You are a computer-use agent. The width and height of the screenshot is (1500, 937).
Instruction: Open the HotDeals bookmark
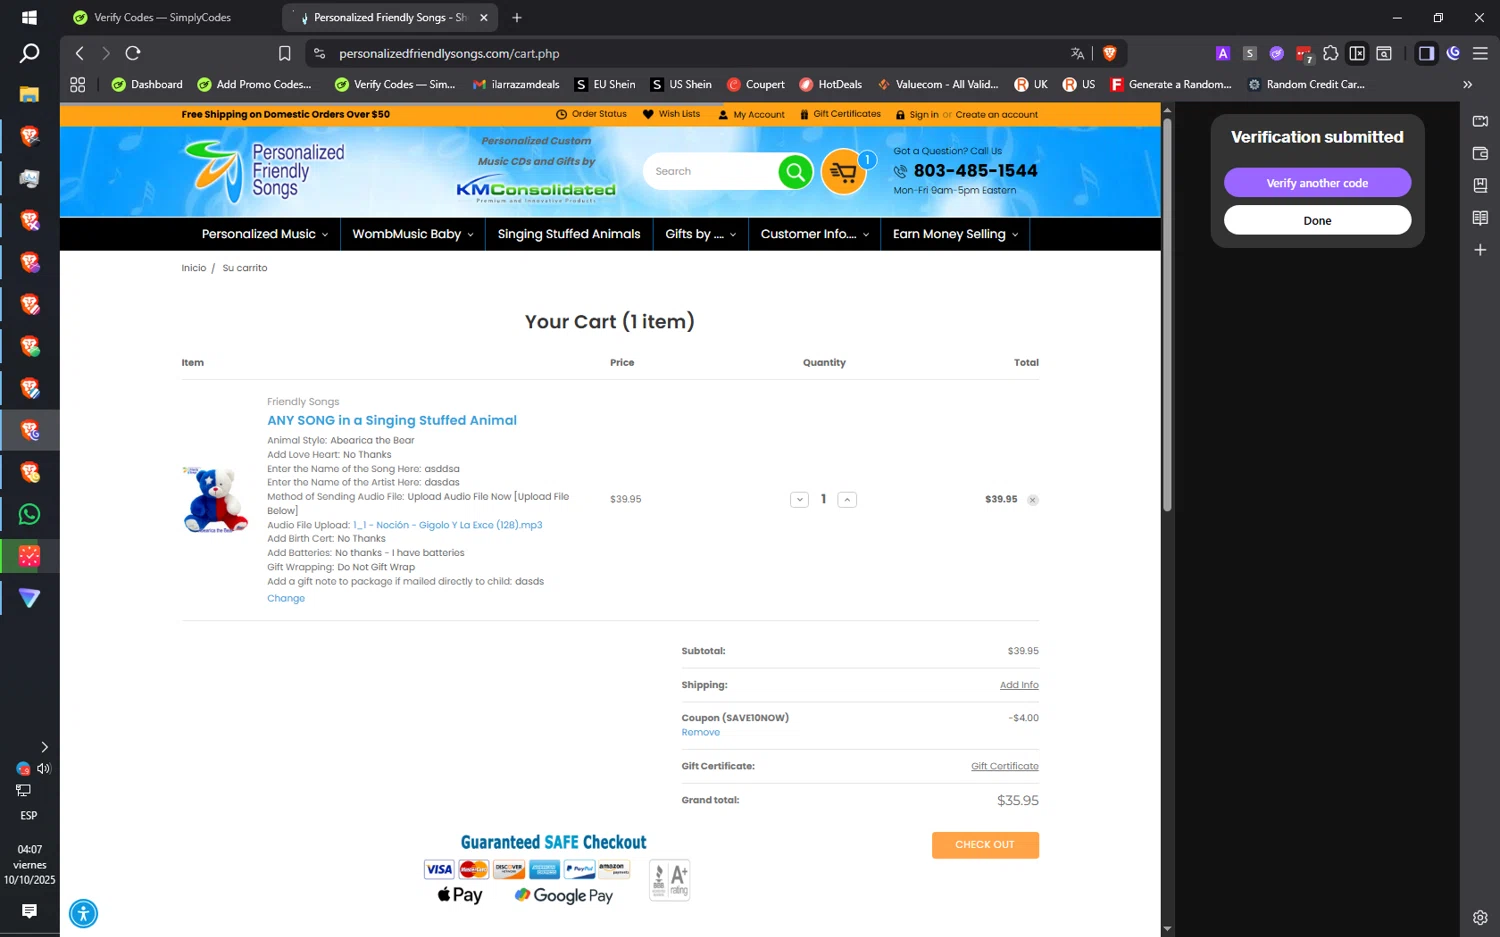coord(830,85)
